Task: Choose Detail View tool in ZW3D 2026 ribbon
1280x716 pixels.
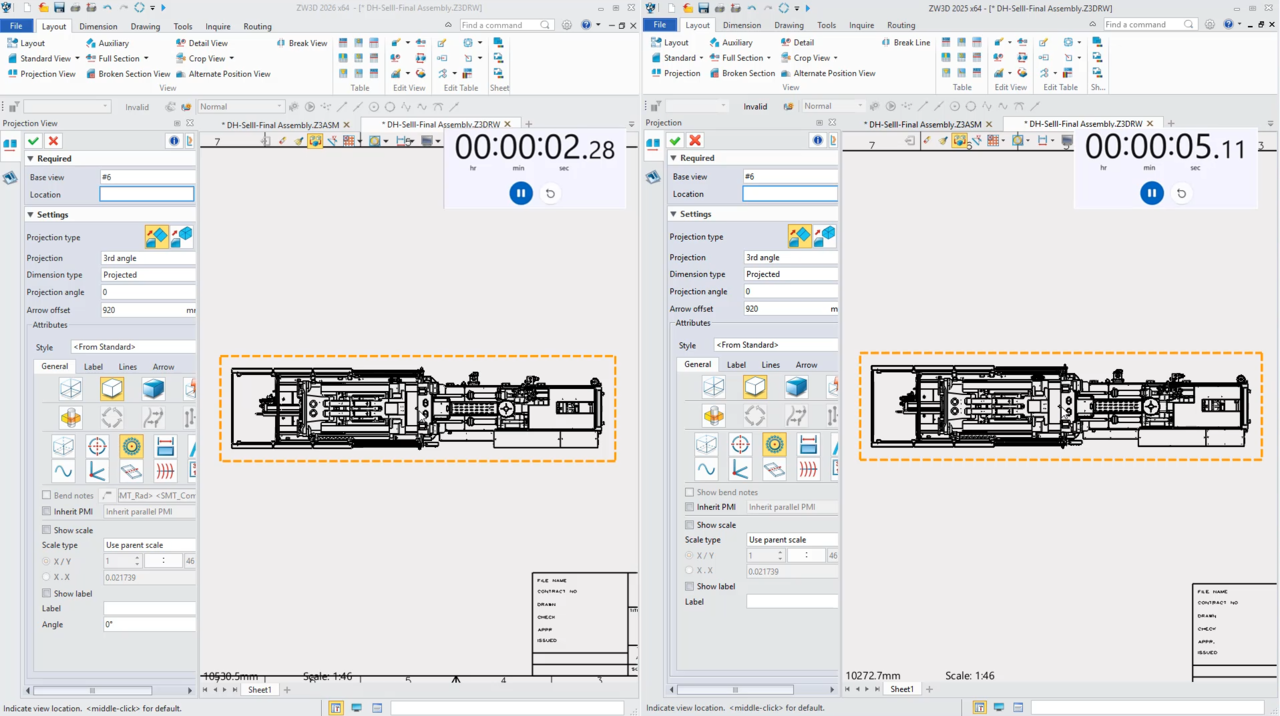Action: 201,43
